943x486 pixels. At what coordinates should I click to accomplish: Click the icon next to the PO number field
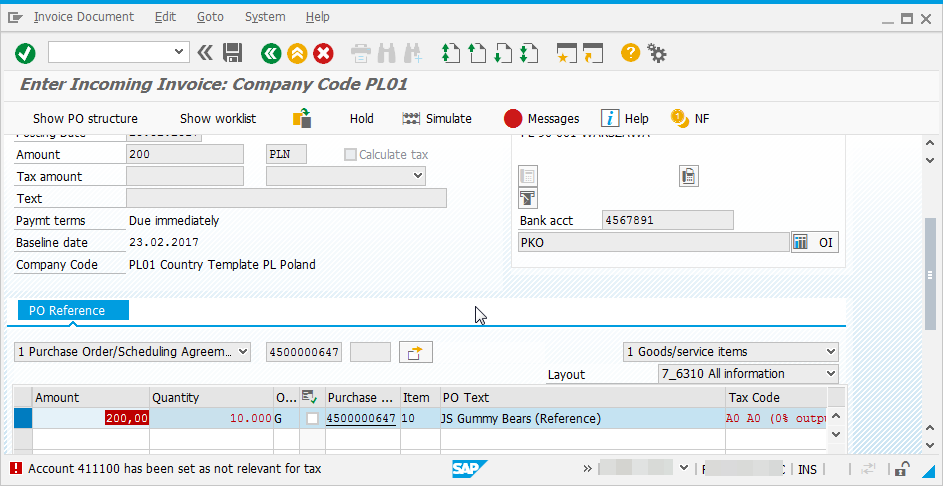click(415, 352)
